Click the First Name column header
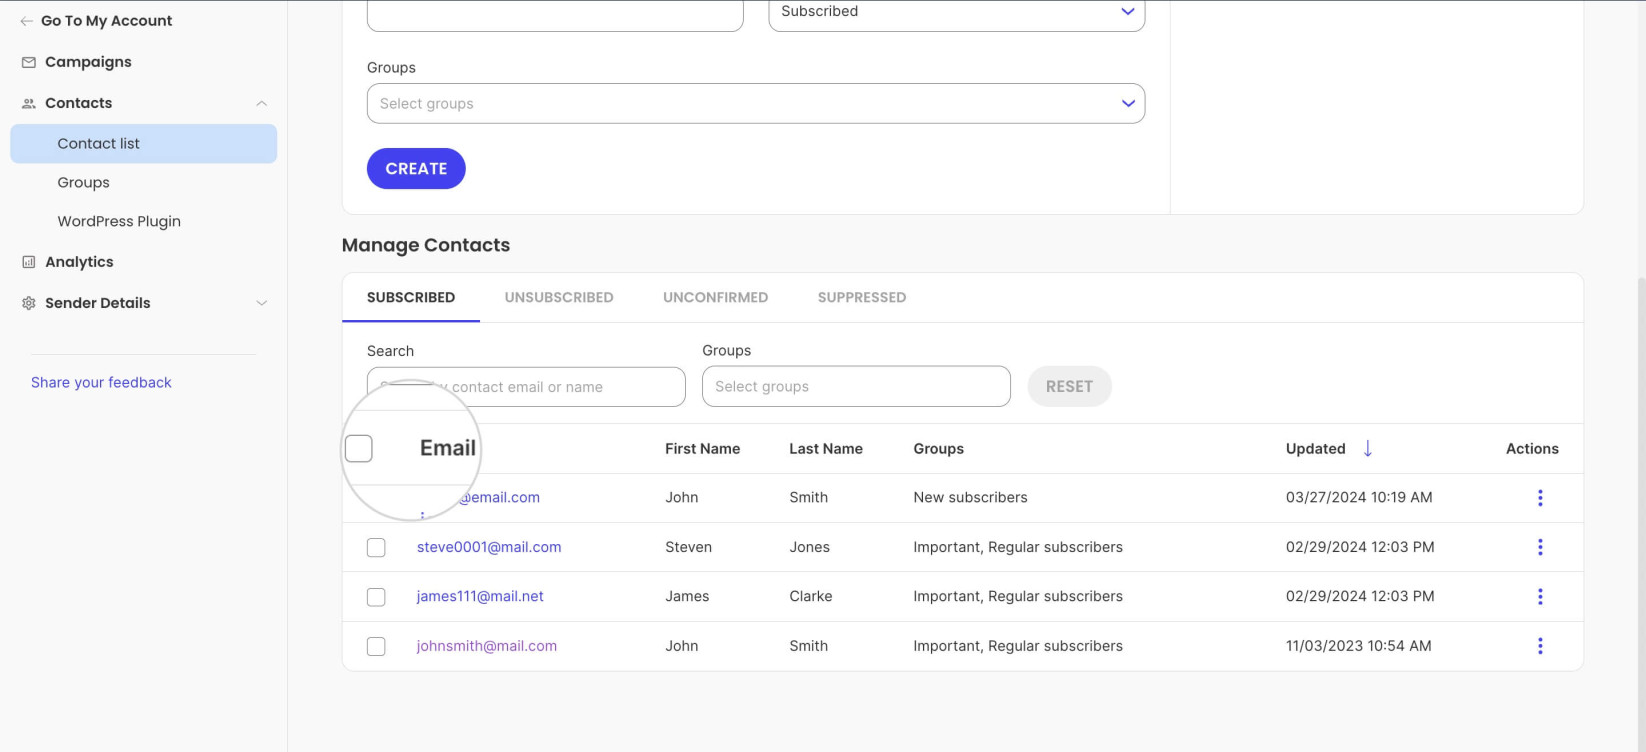 point(702,449)
